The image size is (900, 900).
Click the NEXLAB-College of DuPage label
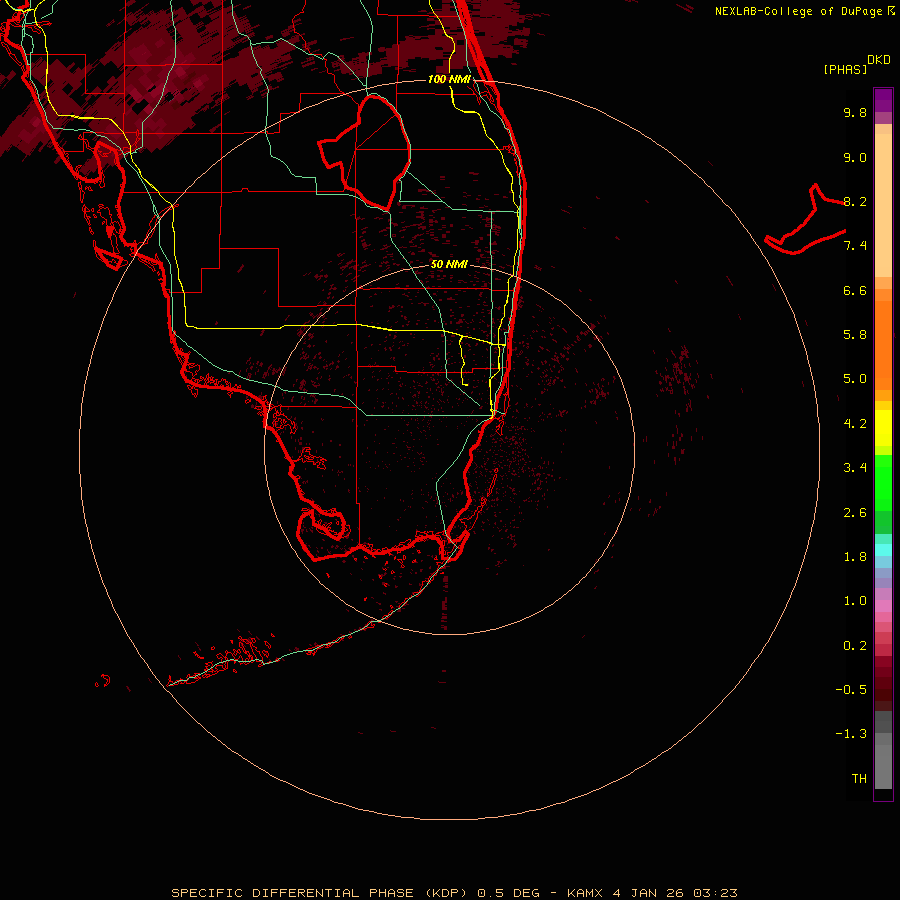(x=798, y=11)
